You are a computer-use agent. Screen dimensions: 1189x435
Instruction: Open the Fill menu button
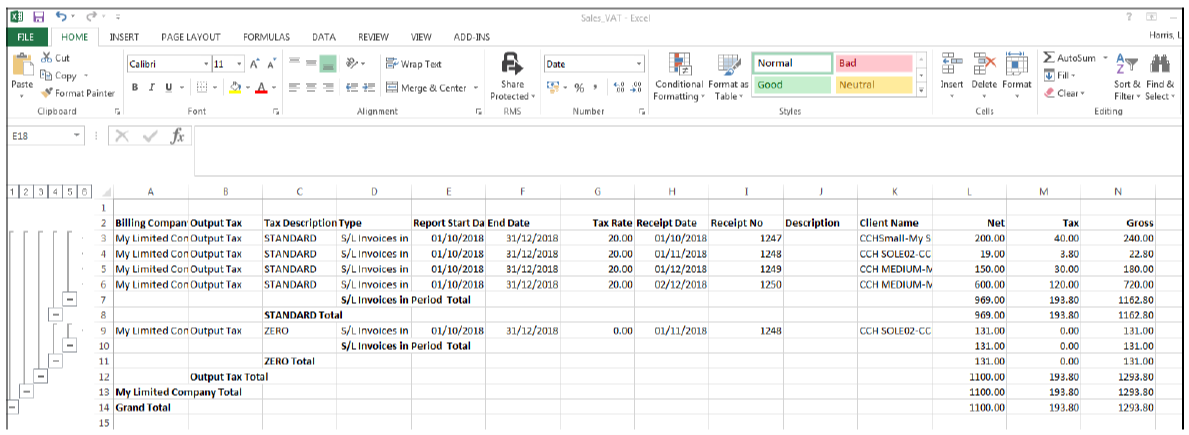point(1060,76)
